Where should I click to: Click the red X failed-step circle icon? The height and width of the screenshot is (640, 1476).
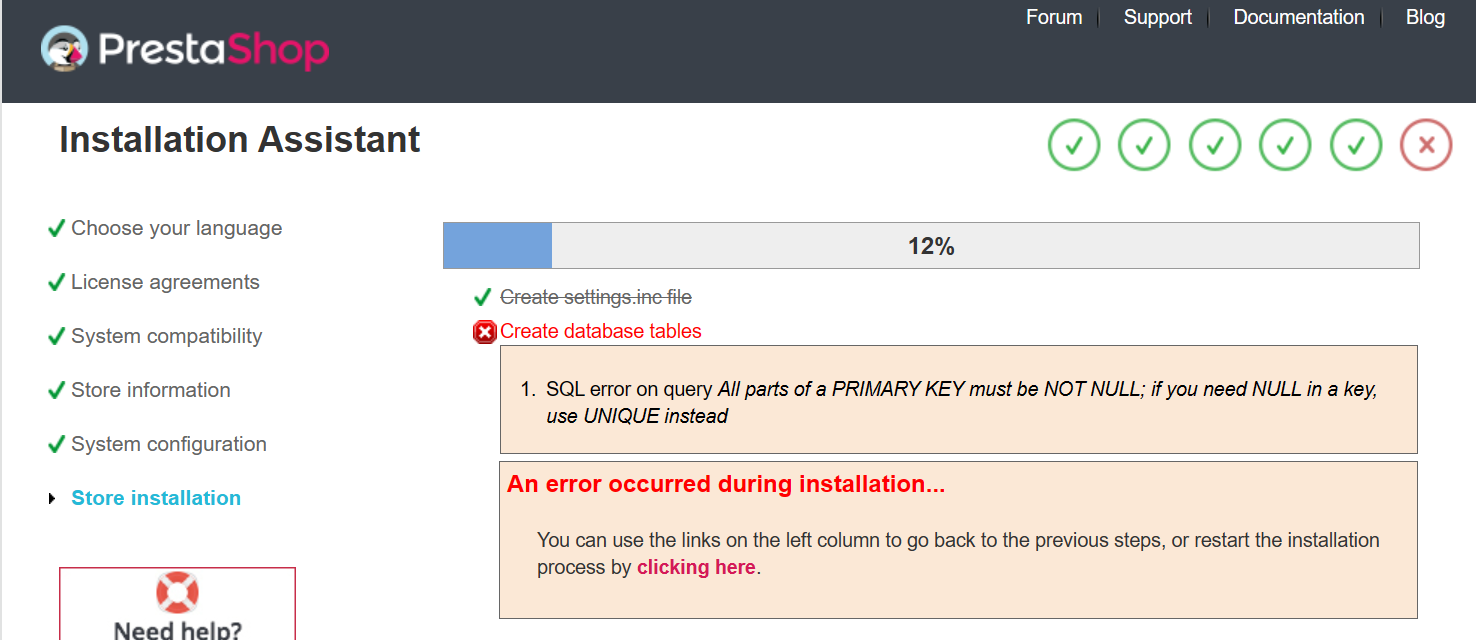pyautogui.click(x=1426, y=145)
